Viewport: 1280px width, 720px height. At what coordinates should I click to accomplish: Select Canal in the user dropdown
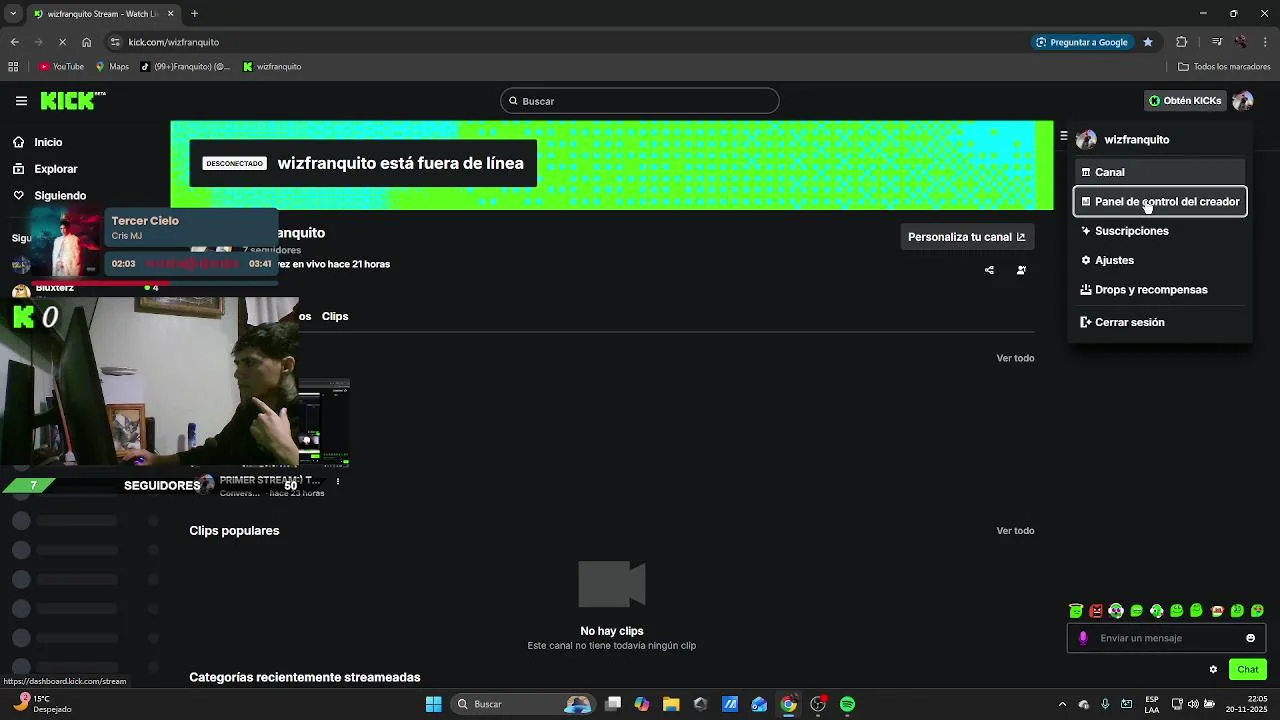pos(1159,172)
